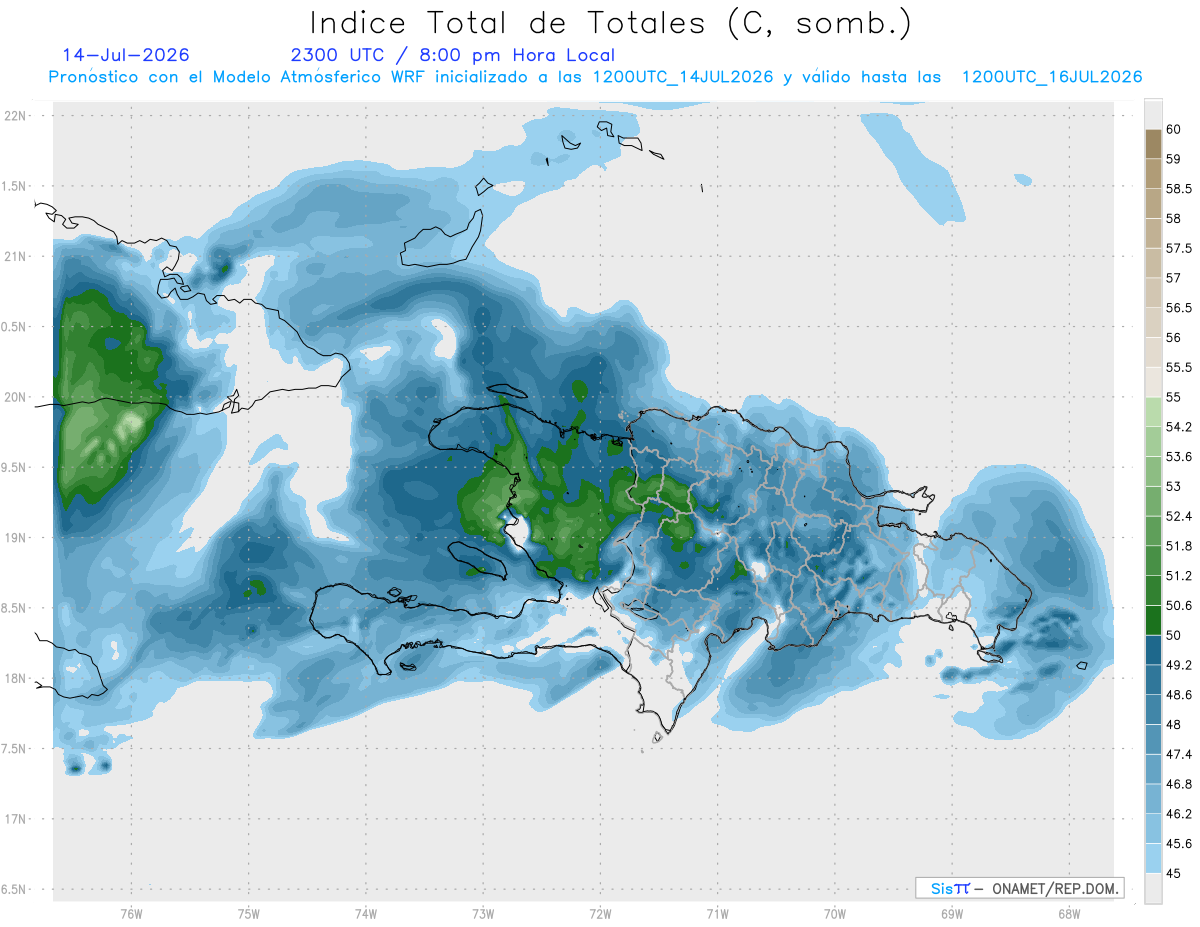Pick the blue swatch between 47.4 and 48
This screenshot has height=927, width=1200.
pyautogui.click(x=1153, y=739)
